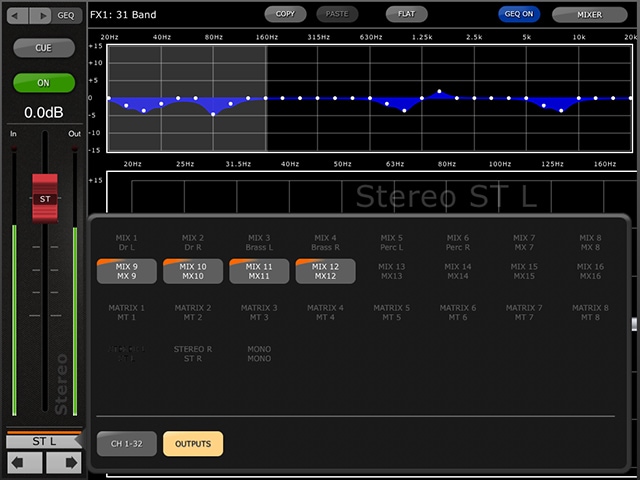Open the ST L channel selector

(44, 441)
